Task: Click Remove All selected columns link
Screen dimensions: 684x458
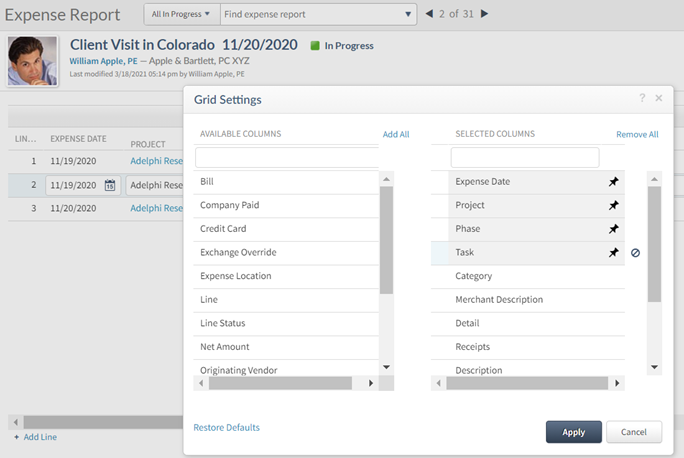Action: (x=637, y=134)
